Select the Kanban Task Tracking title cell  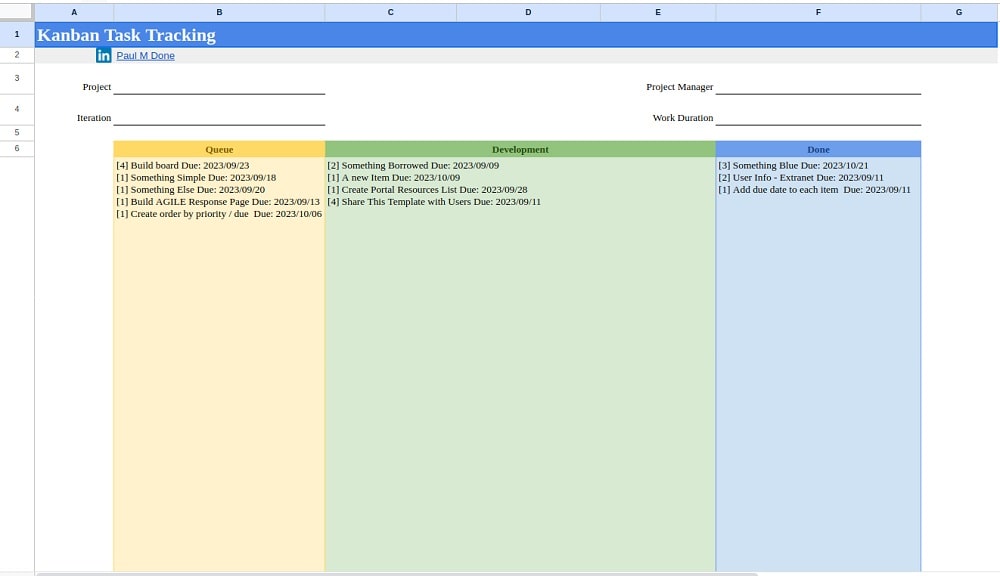[x=516, y=34]
